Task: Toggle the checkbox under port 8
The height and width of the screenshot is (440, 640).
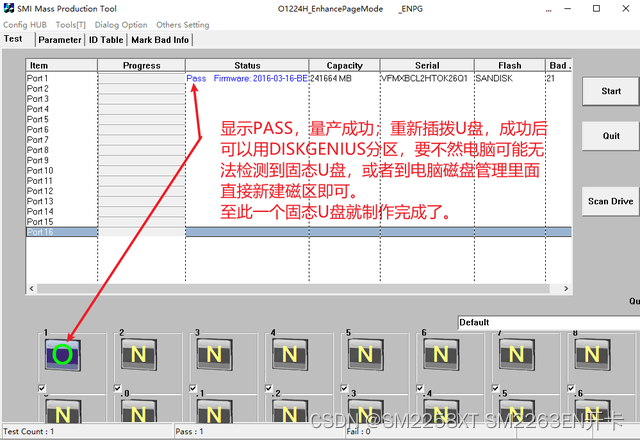Action: click(x=571, y=388)
